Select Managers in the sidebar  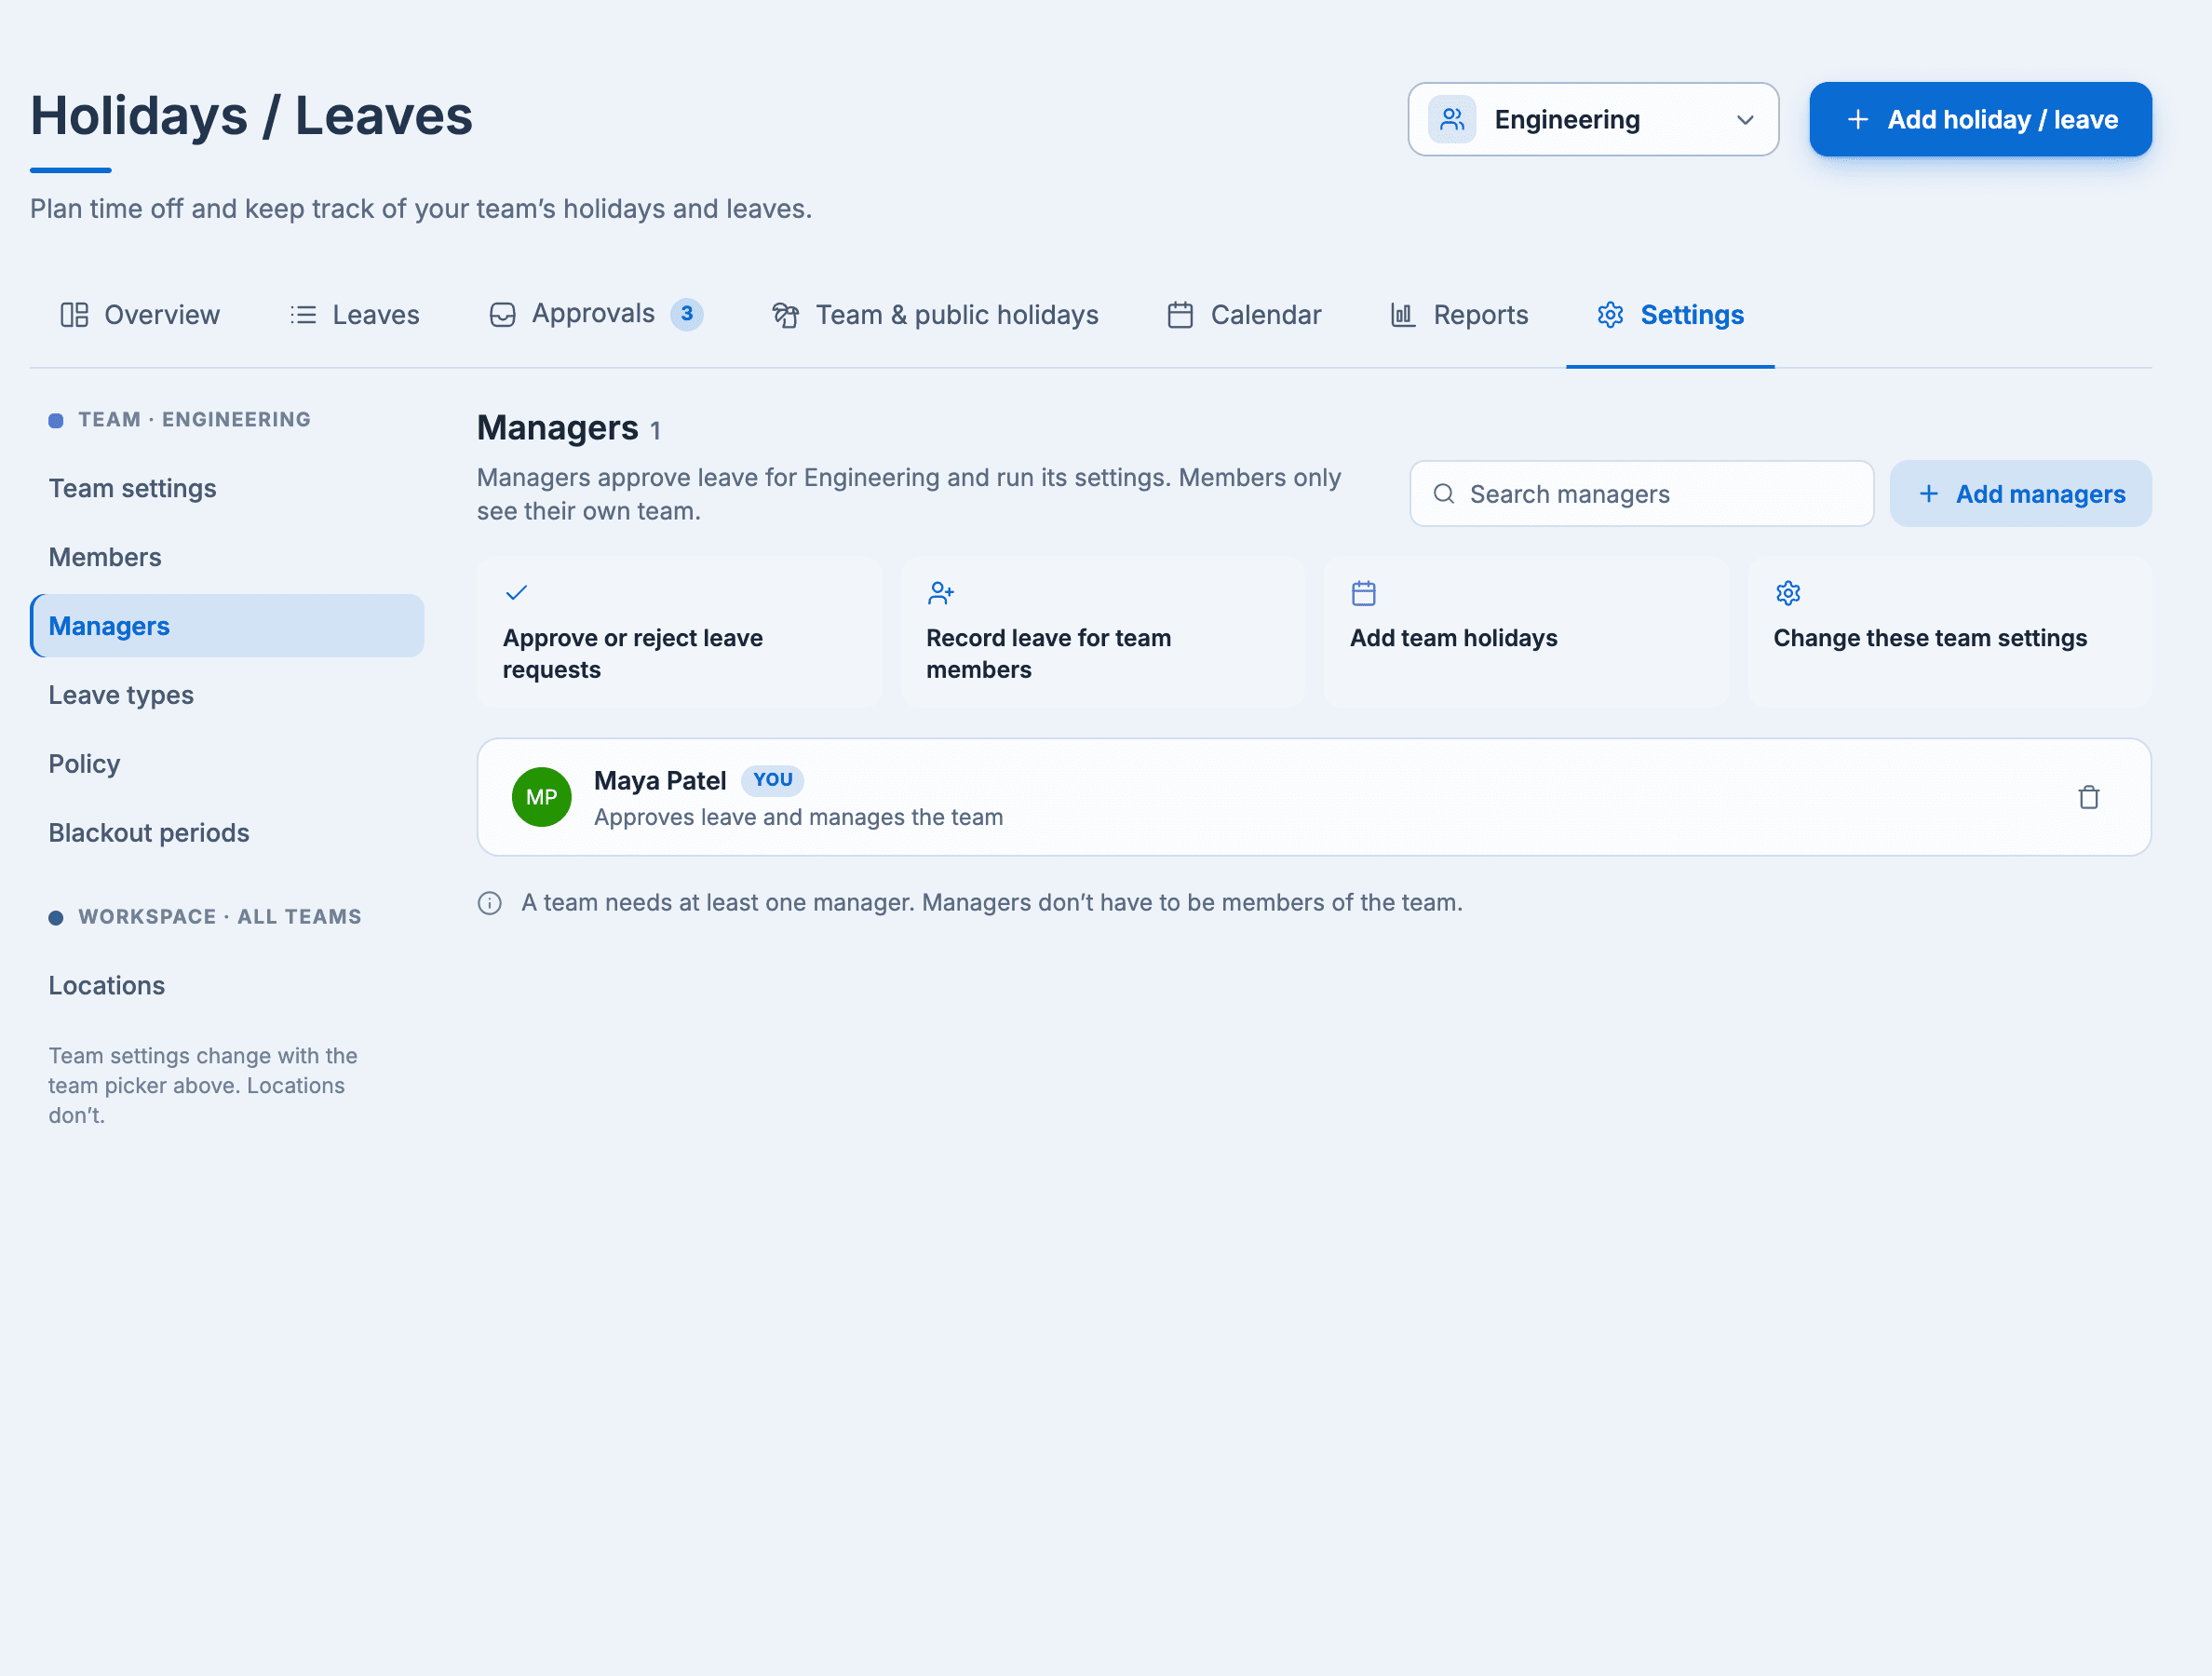(227, 626)
